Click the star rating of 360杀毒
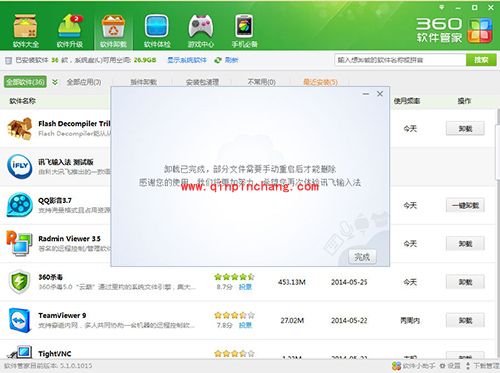 click(x=234, y=277)
